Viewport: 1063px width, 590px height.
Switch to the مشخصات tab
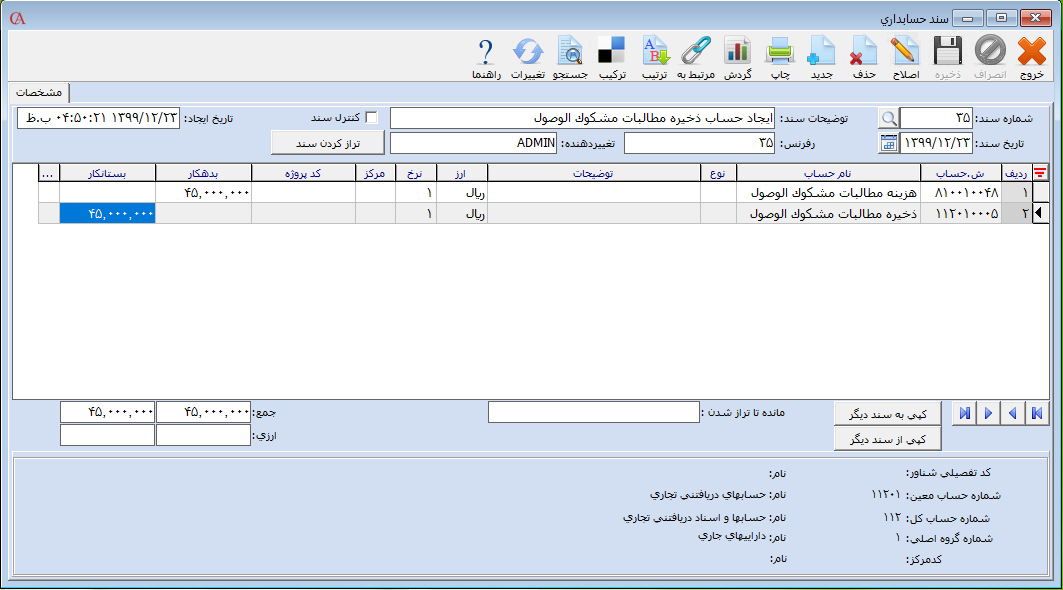click(x=39, y=92)
